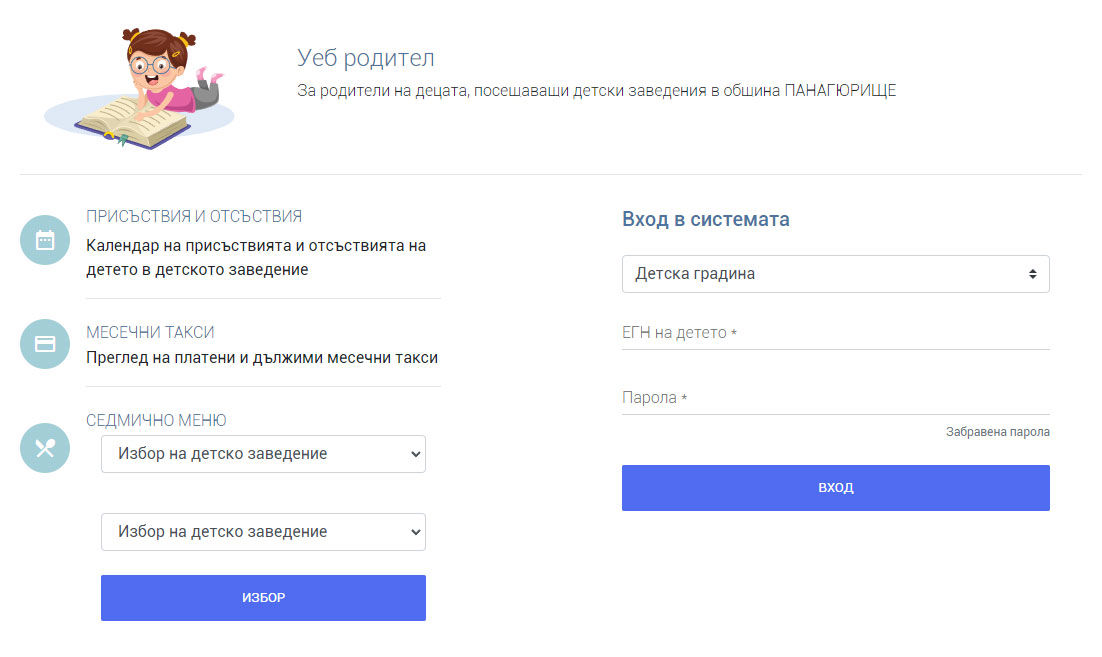Click the fork and knife menu icon
This screenshot has width=1102, height=657.
click(44, 447)
